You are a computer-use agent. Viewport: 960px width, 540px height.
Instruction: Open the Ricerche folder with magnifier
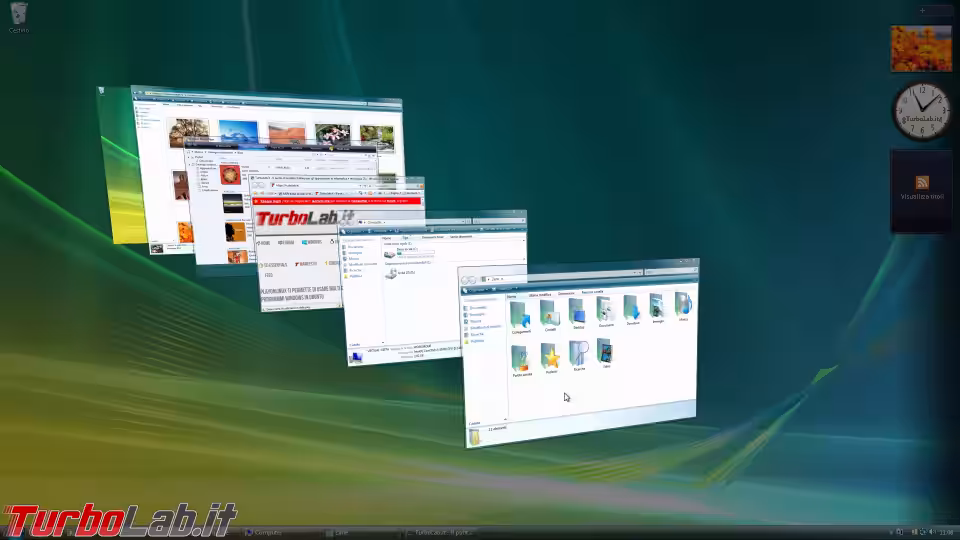pyautogui.click(x=578, y=353)
